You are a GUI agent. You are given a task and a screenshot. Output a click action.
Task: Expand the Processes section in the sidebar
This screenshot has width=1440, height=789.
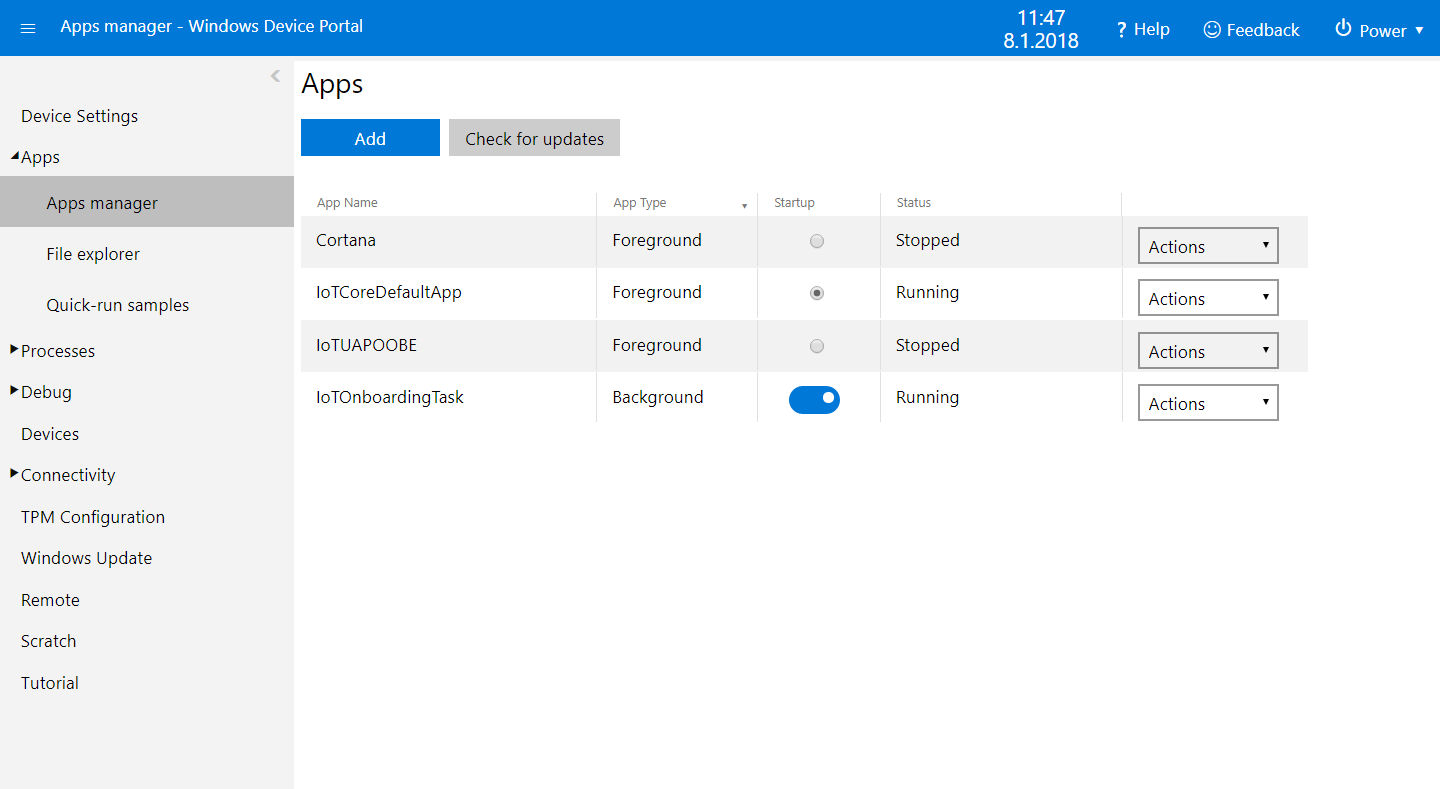point(14,350)
